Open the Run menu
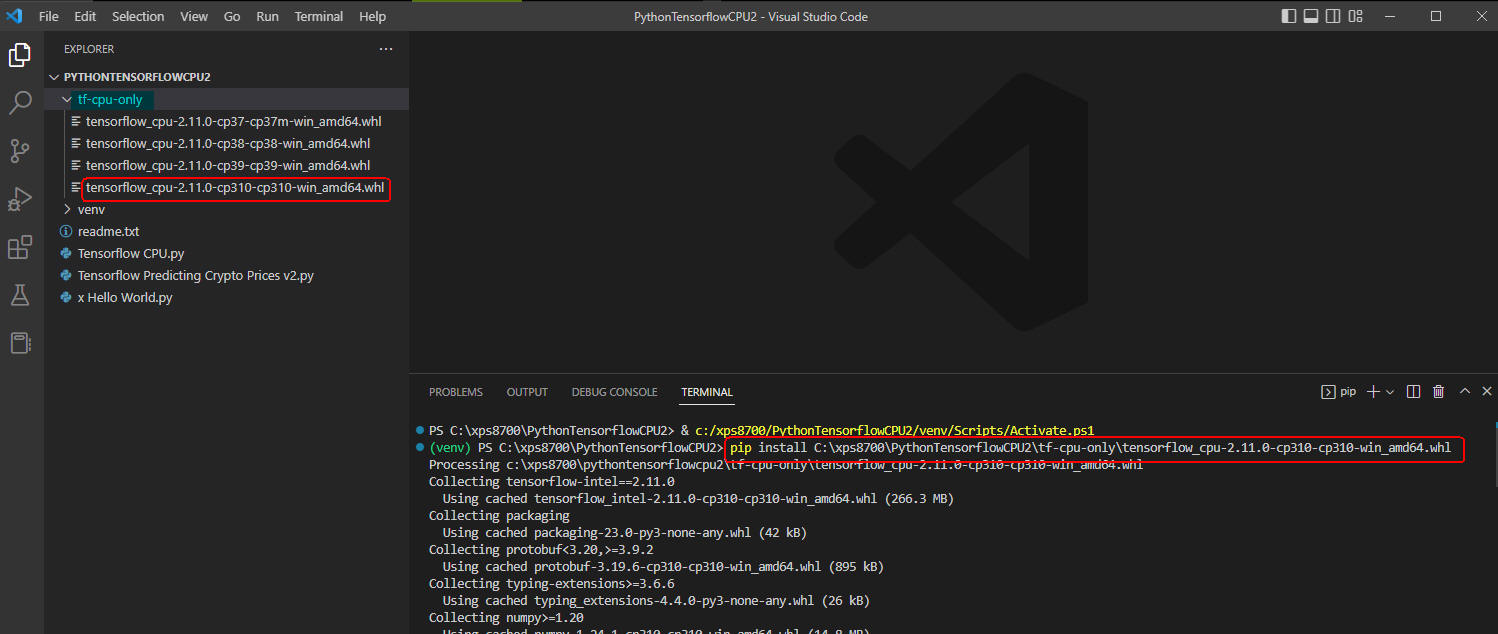The width and height of the screenshot is (1498, 634). (268, 16)
